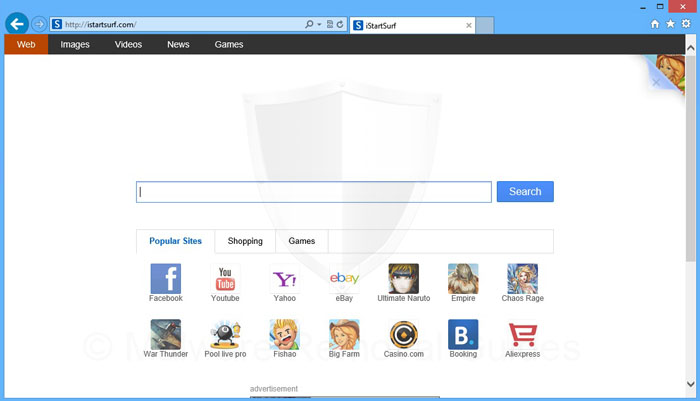Switch to the Videos navigation tab

click(x=128, y=44)
